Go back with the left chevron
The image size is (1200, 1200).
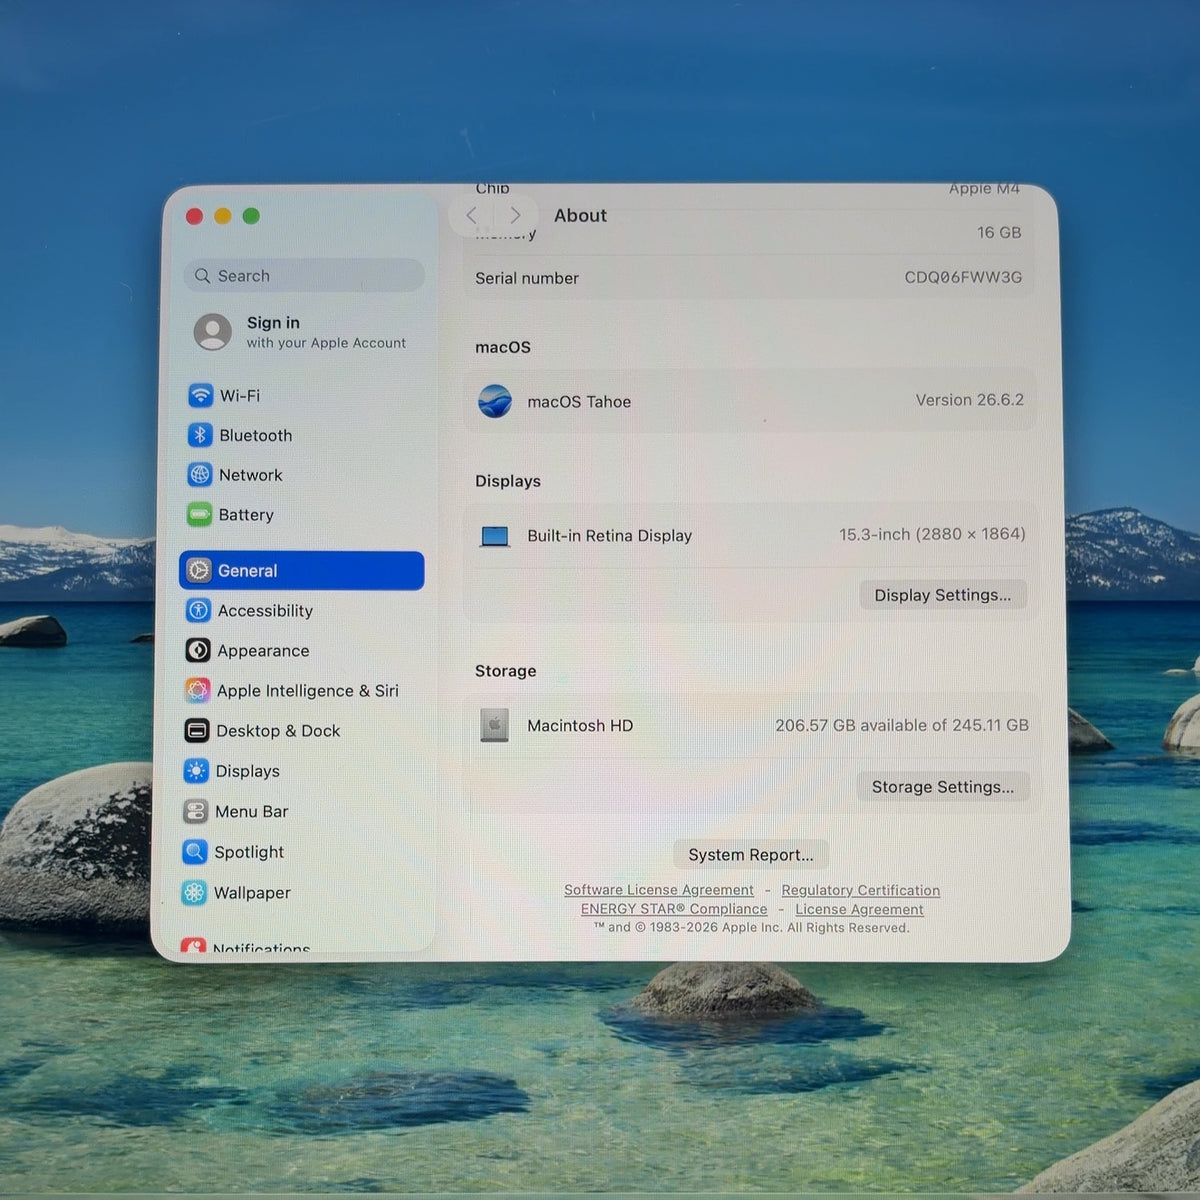(471, 215)
